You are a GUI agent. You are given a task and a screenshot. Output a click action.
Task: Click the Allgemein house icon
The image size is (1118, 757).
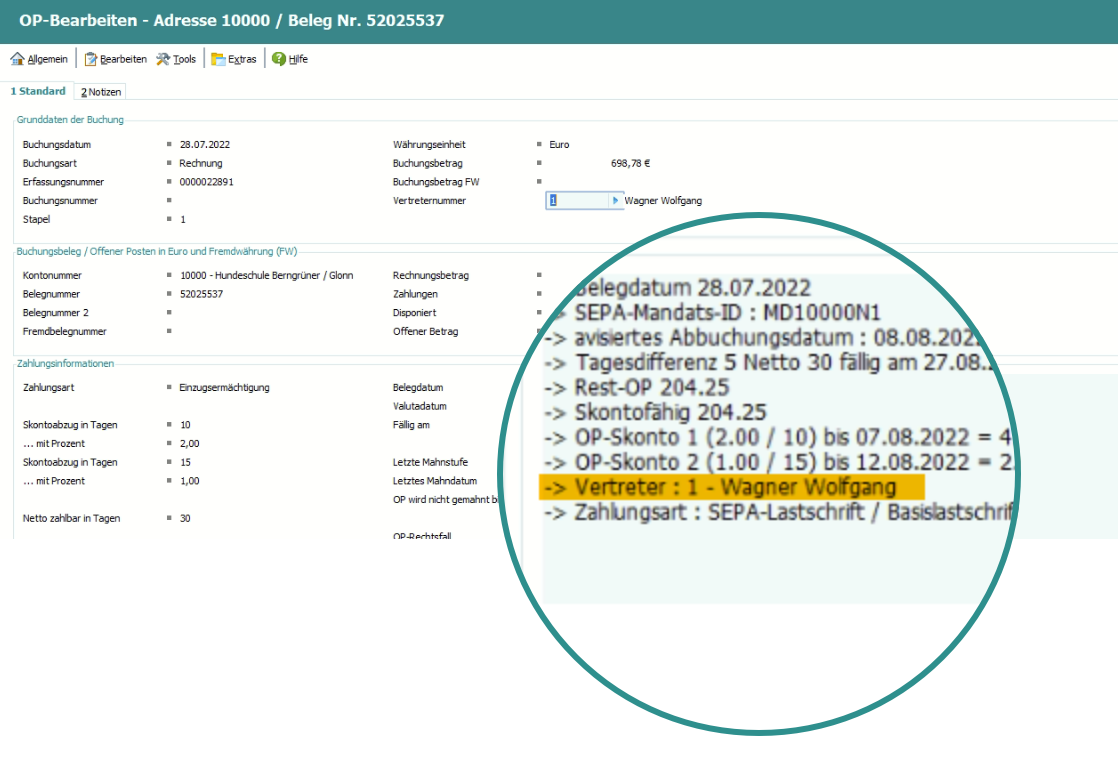click(17, 59)
